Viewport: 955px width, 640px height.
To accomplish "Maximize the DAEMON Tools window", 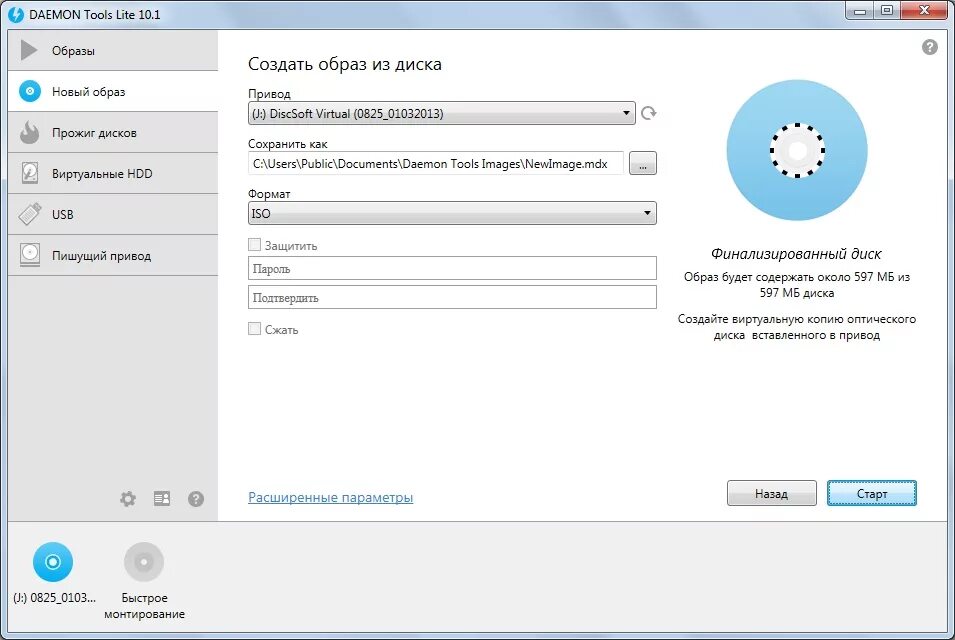I will point(887,11).
